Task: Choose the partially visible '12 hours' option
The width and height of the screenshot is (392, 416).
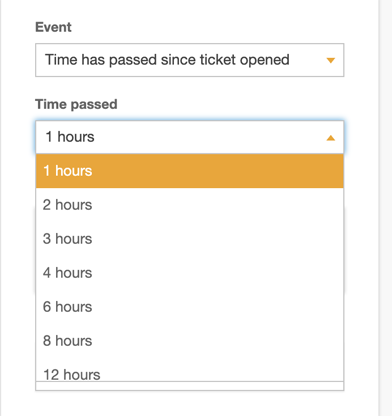Action: point(190,370)
